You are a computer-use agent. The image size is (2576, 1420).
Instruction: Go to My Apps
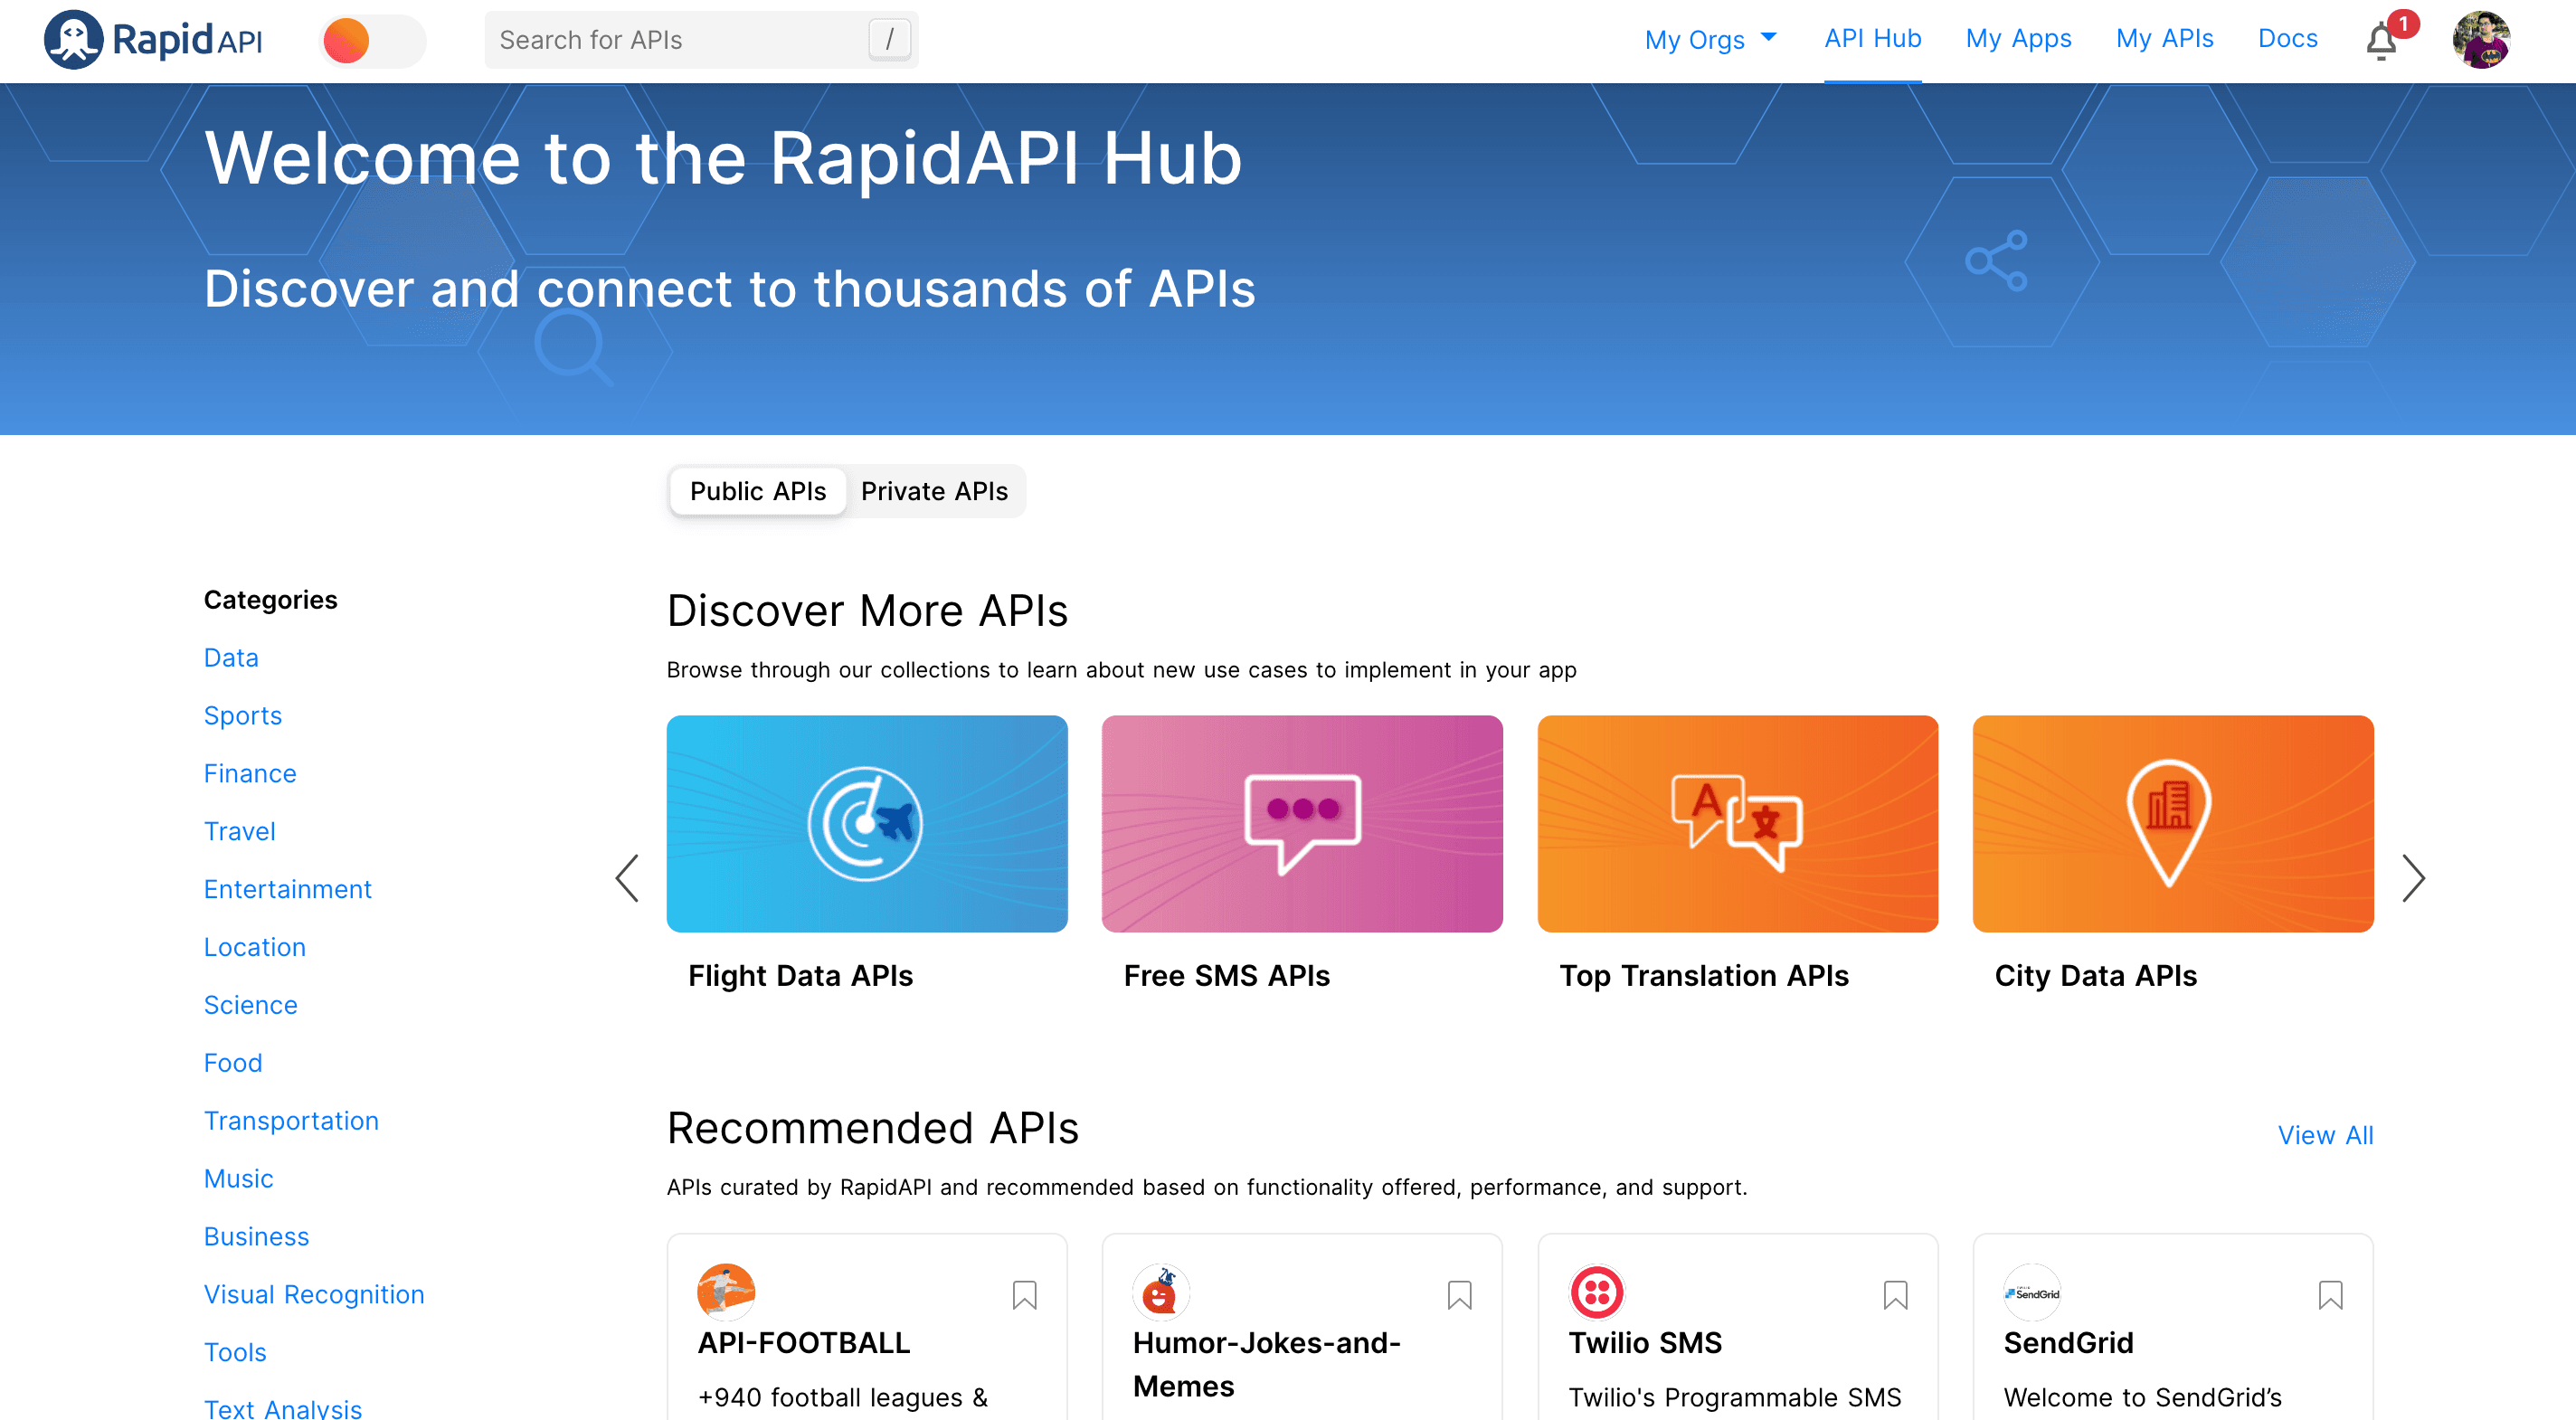pos(2018,39)
